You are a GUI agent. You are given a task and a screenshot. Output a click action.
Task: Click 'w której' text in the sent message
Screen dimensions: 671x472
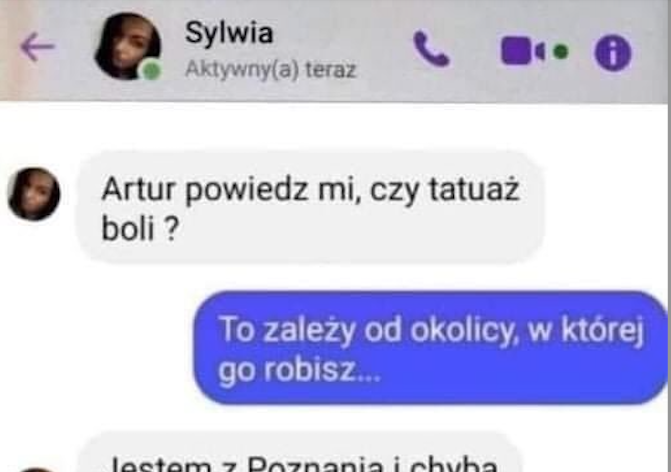point(586,330)
